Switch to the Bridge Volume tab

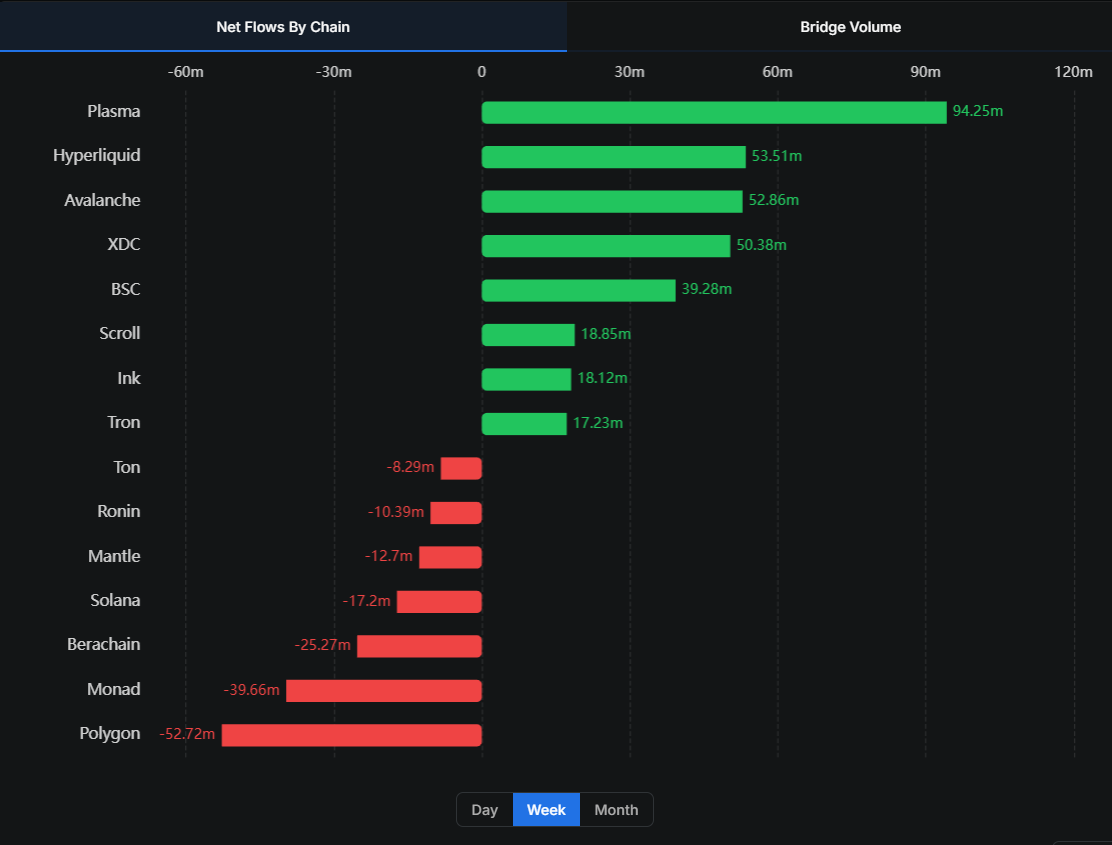tap(850, 27)
